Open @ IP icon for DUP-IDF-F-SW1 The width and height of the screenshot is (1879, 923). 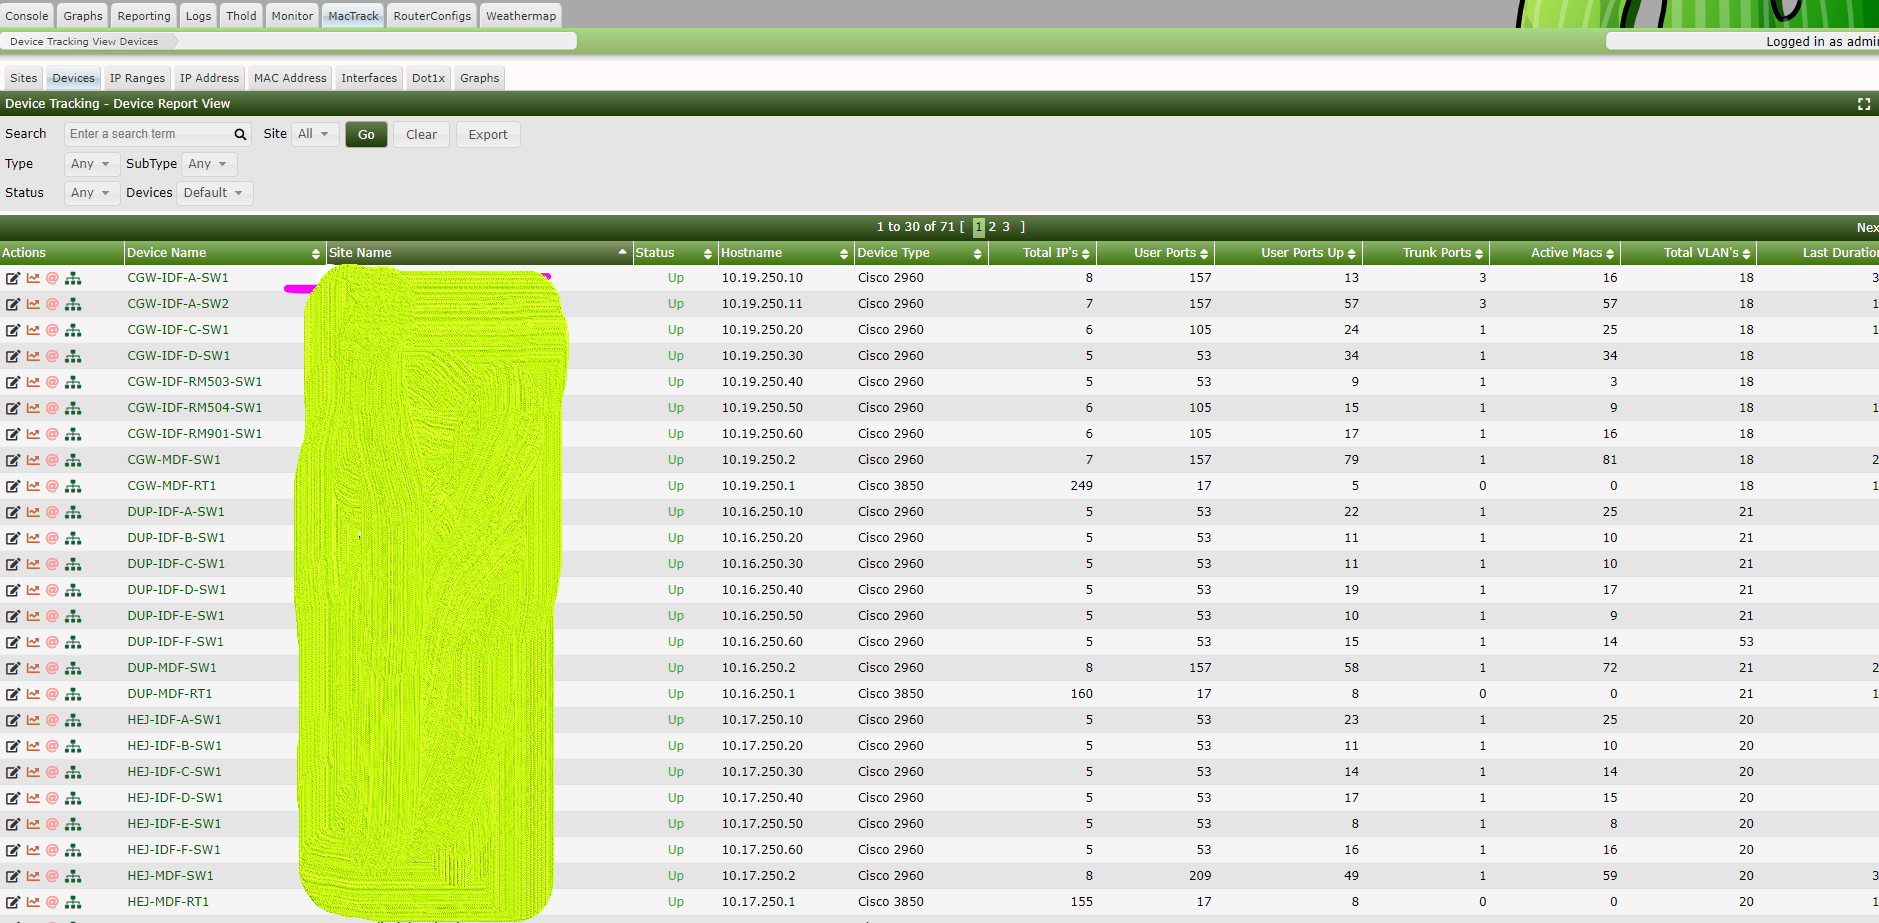[x=52, y=642]
